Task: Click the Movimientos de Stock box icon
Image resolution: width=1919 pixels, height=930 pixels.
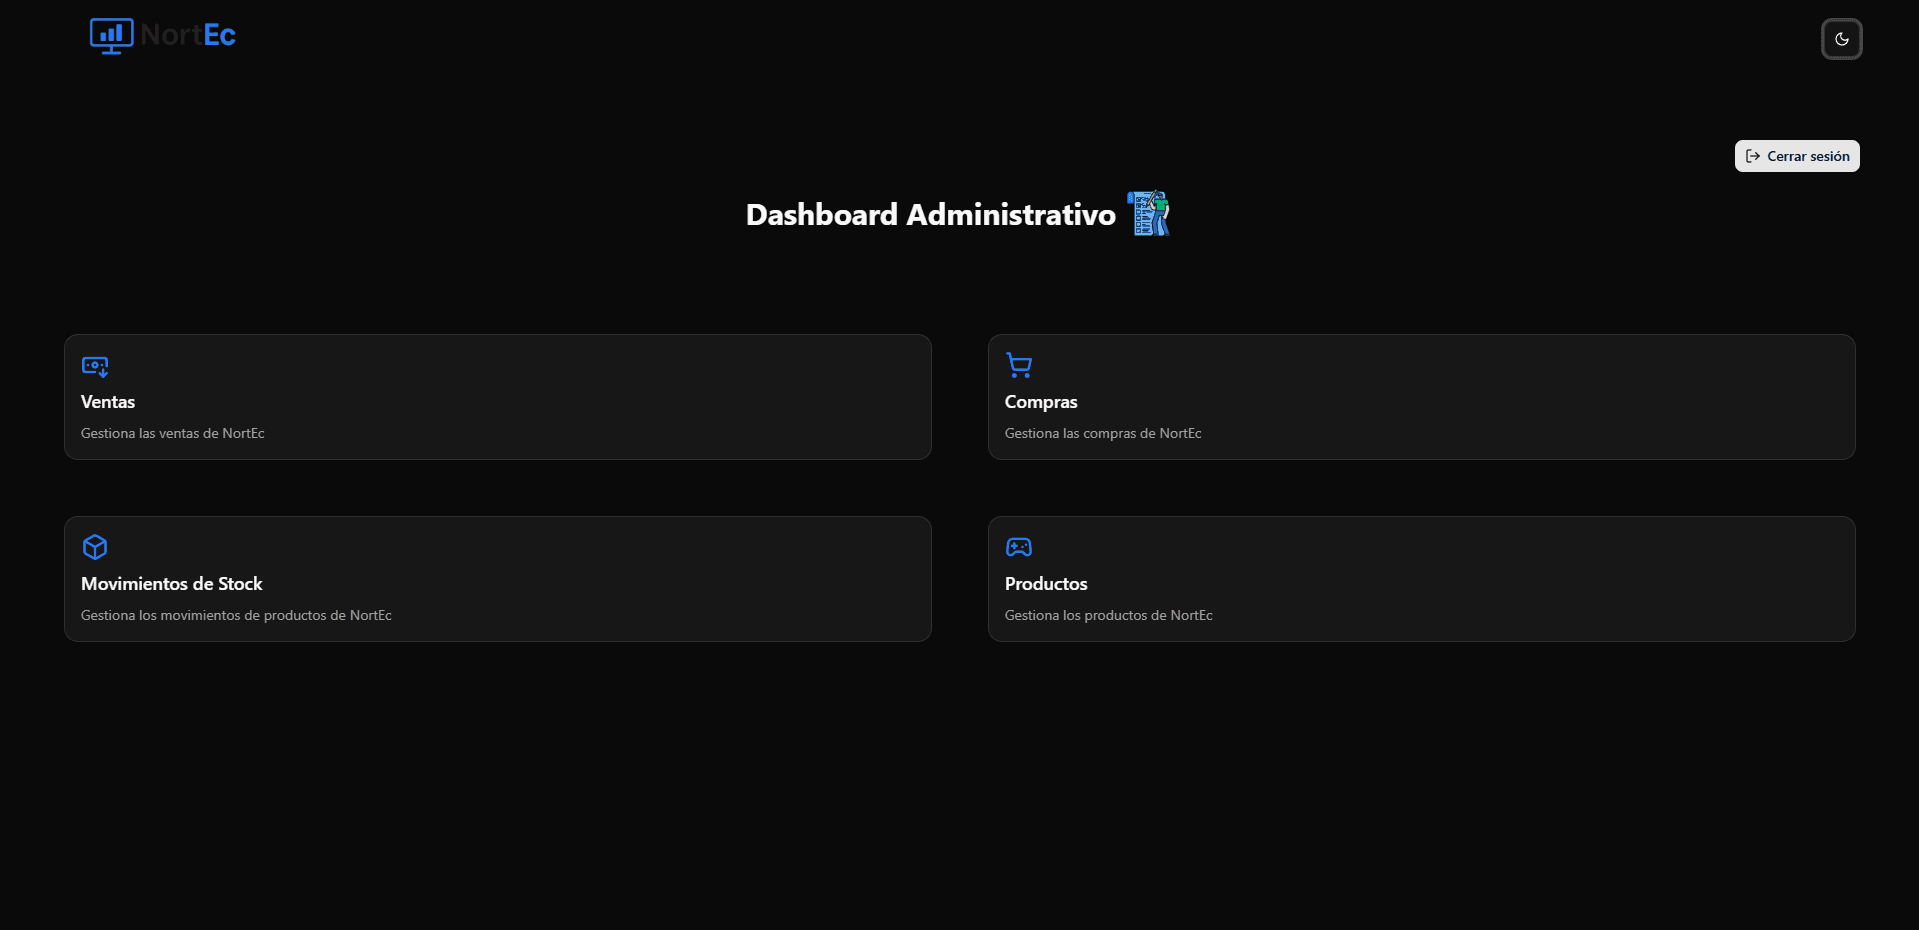Action: click(x=95, y=547)
